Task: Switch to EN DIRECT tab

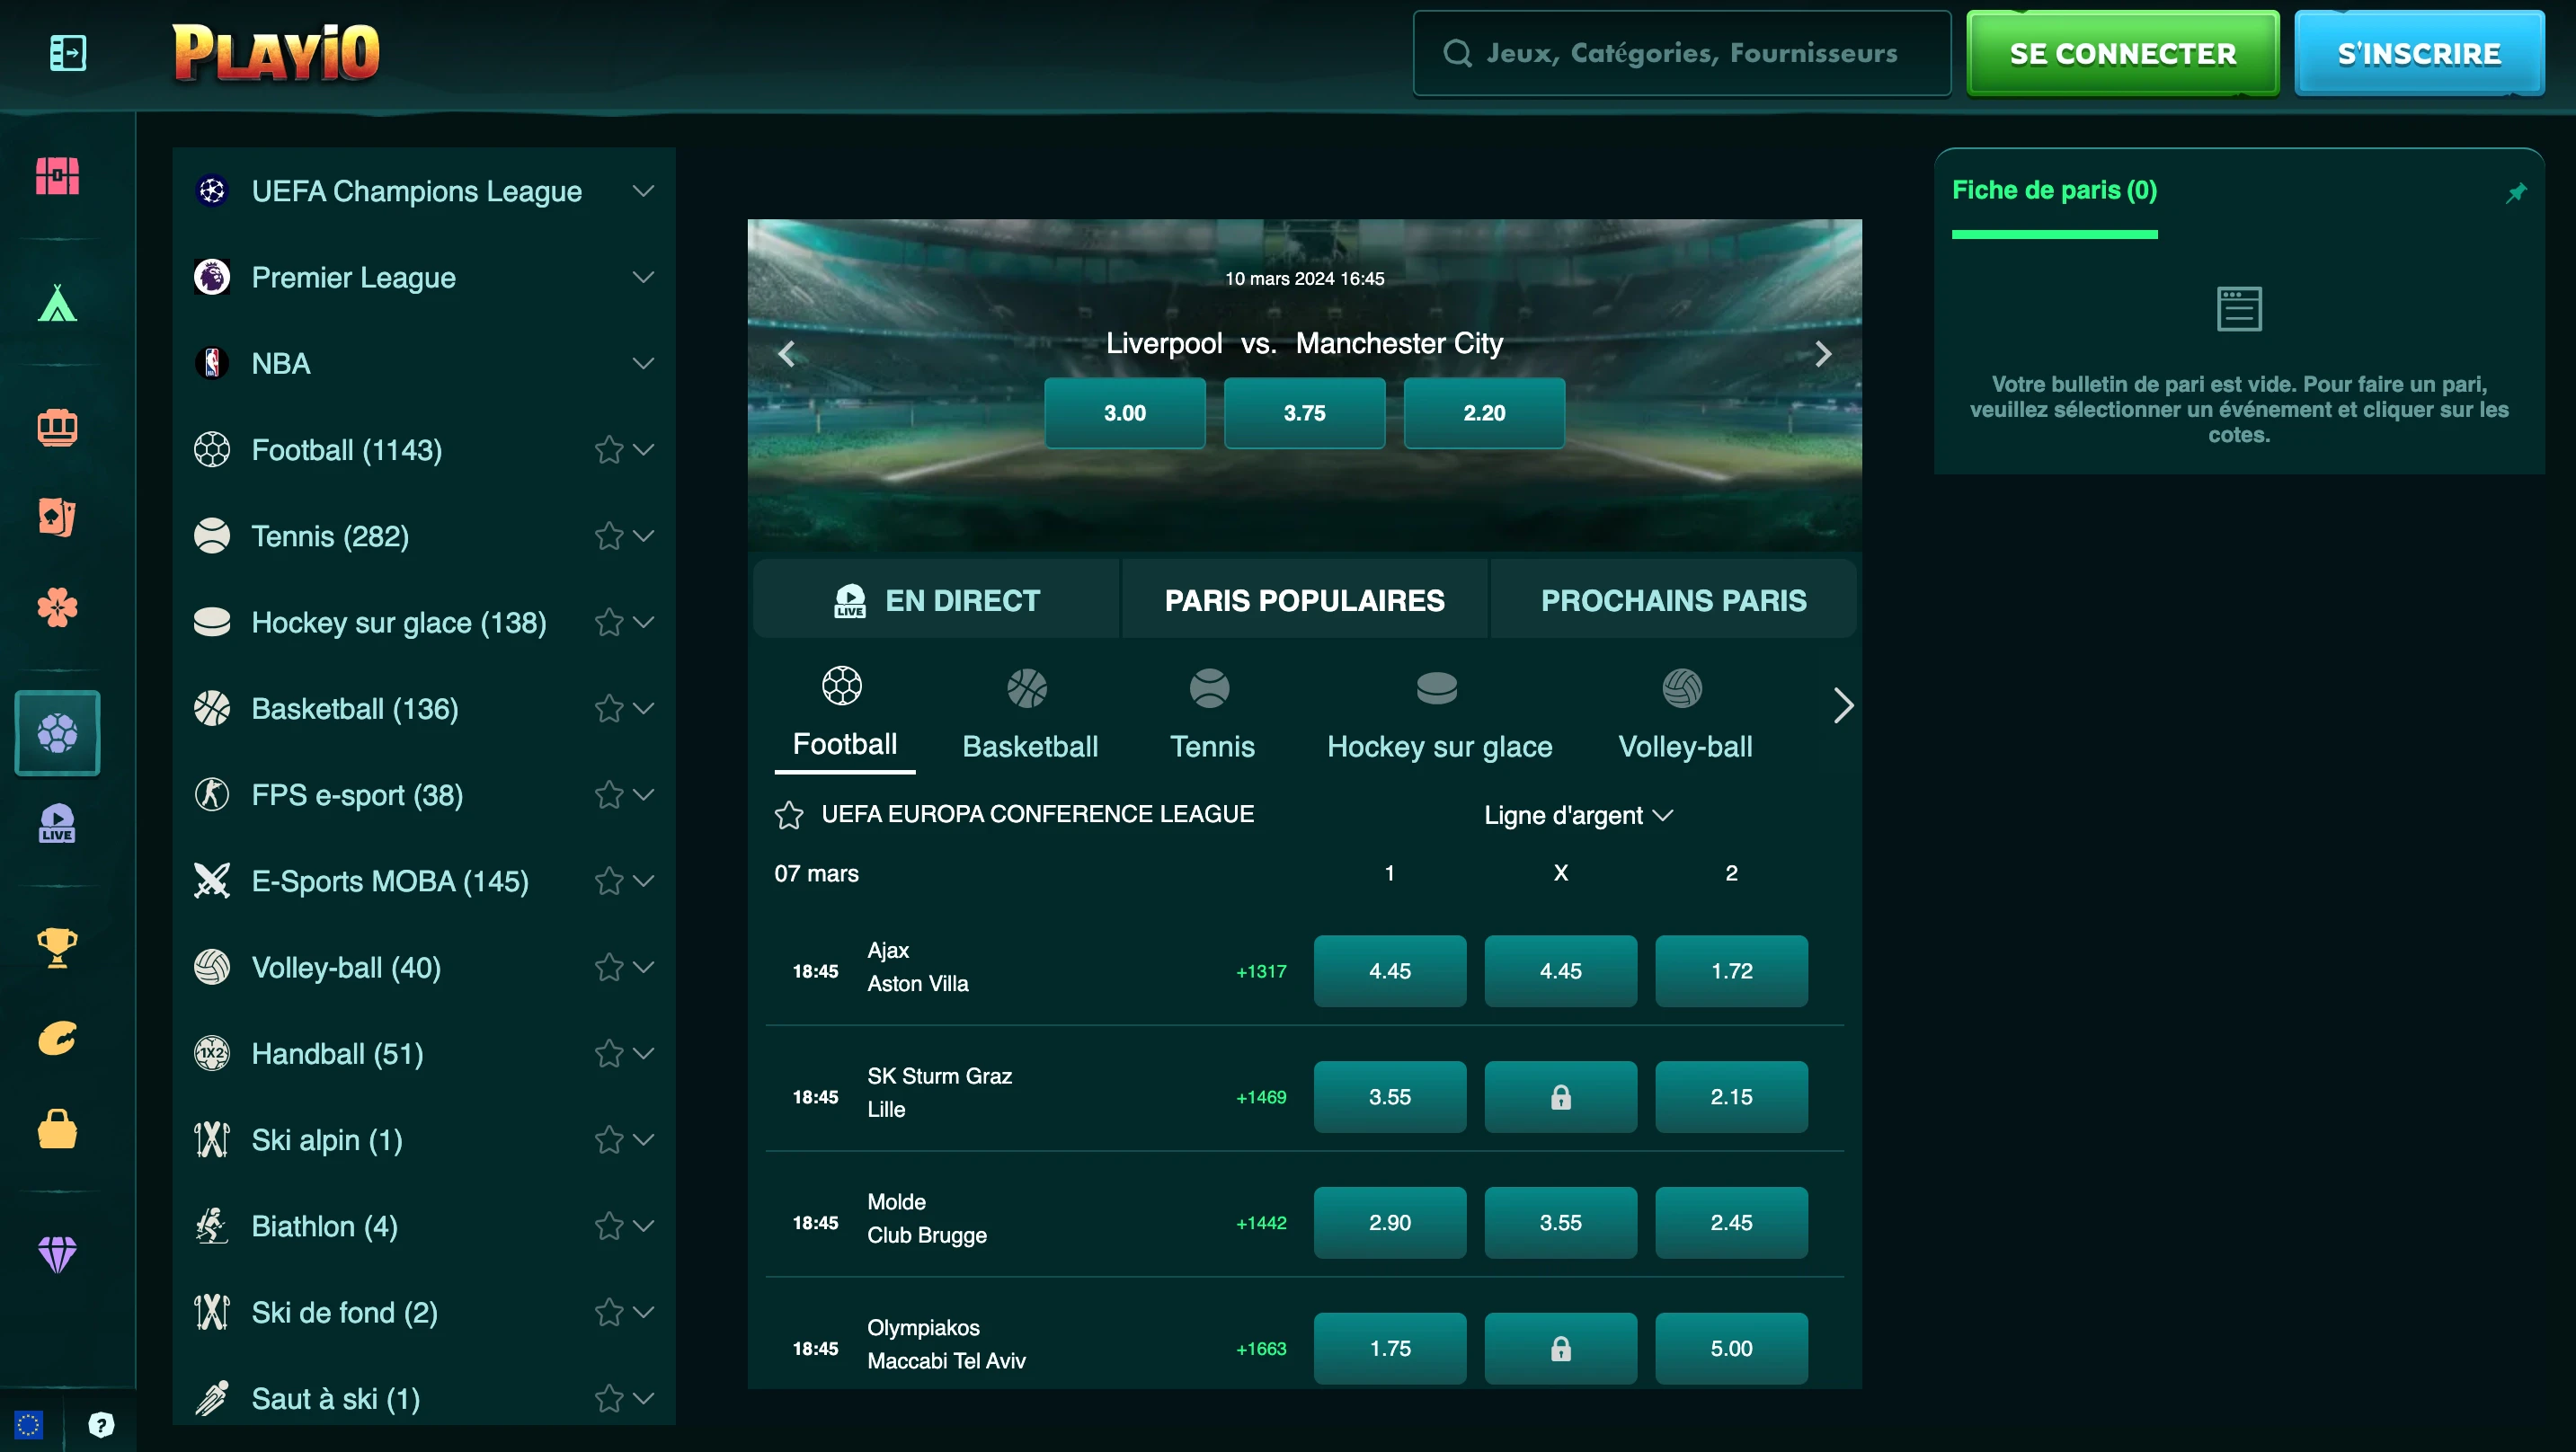Action: [x=936, y=600]
